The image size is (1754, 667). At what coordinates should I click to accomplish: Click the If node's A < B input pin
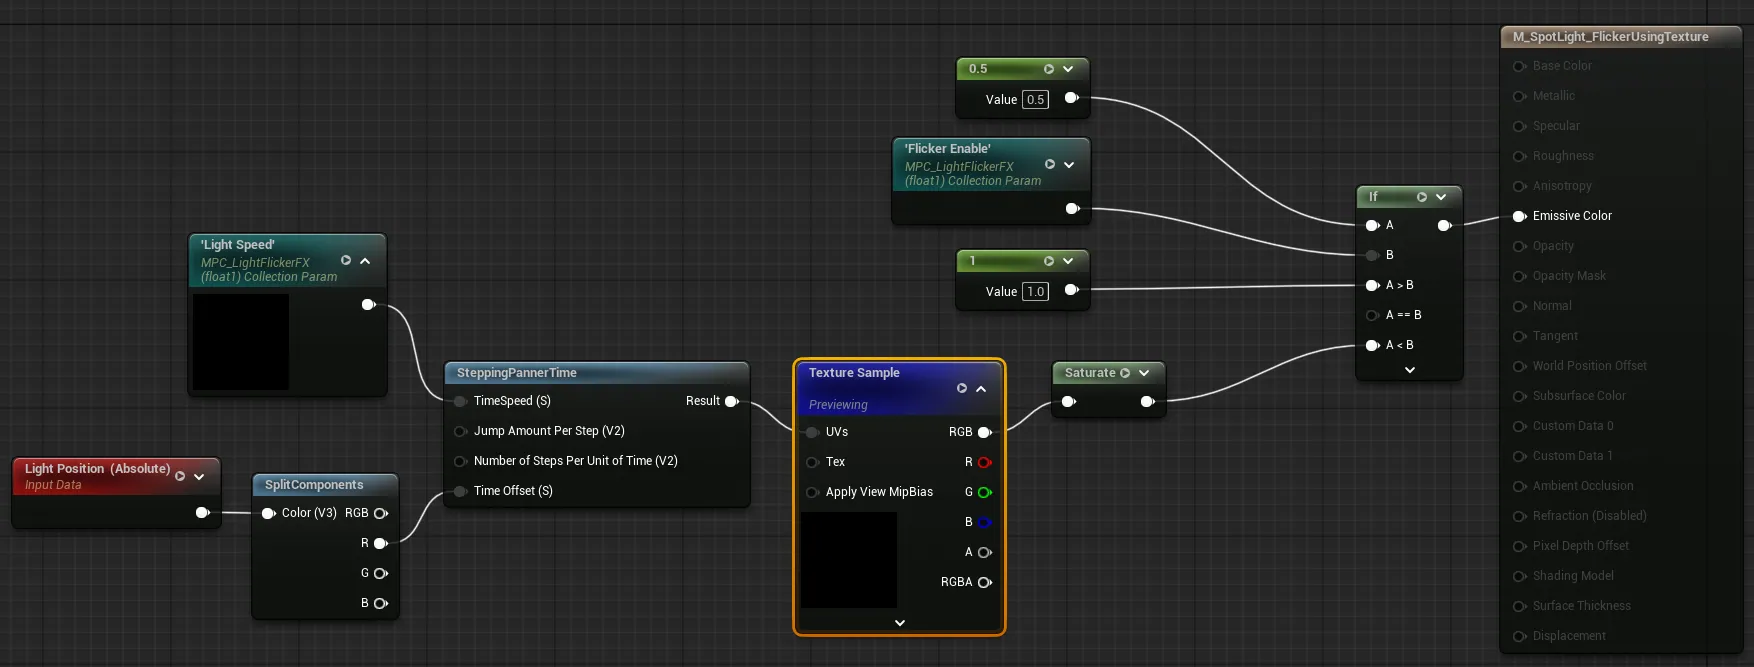[1373, 345]
